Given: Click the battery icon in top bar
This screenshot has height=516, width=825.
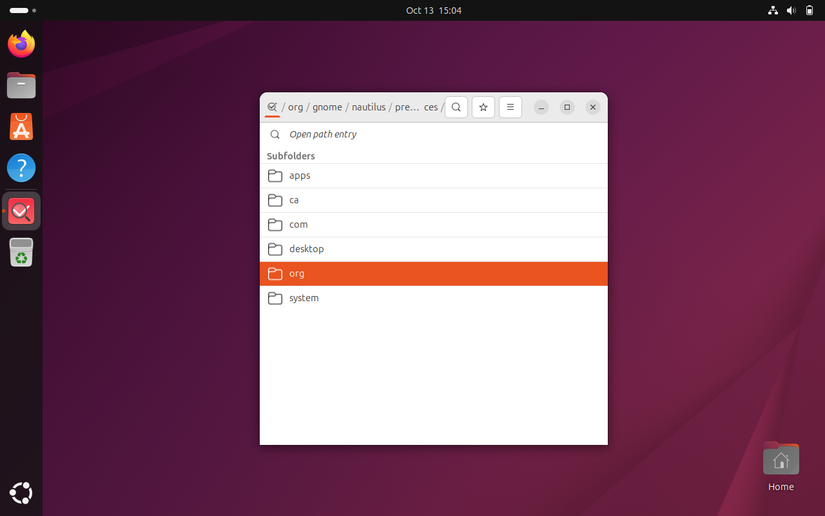Looking at the screenshot, I should point(809,11).
